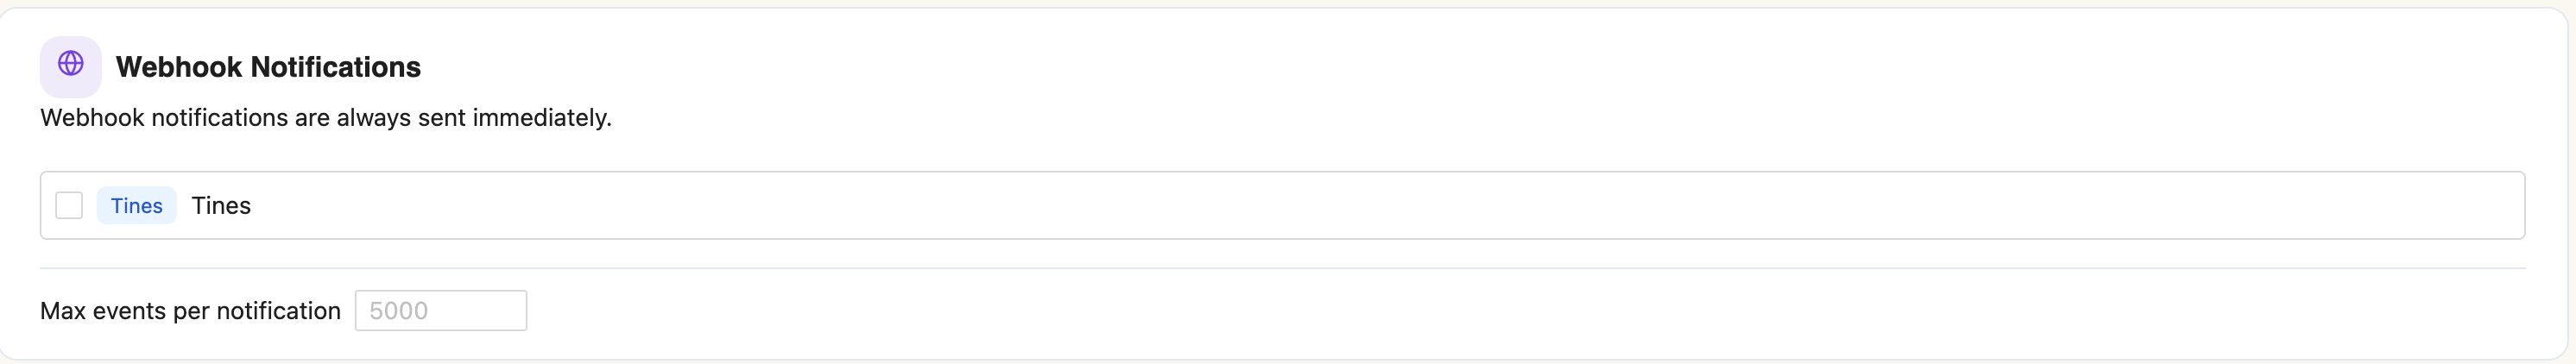Click the right end of the Tines row
Screen dimensions: 2576x364
[2480, 205]
